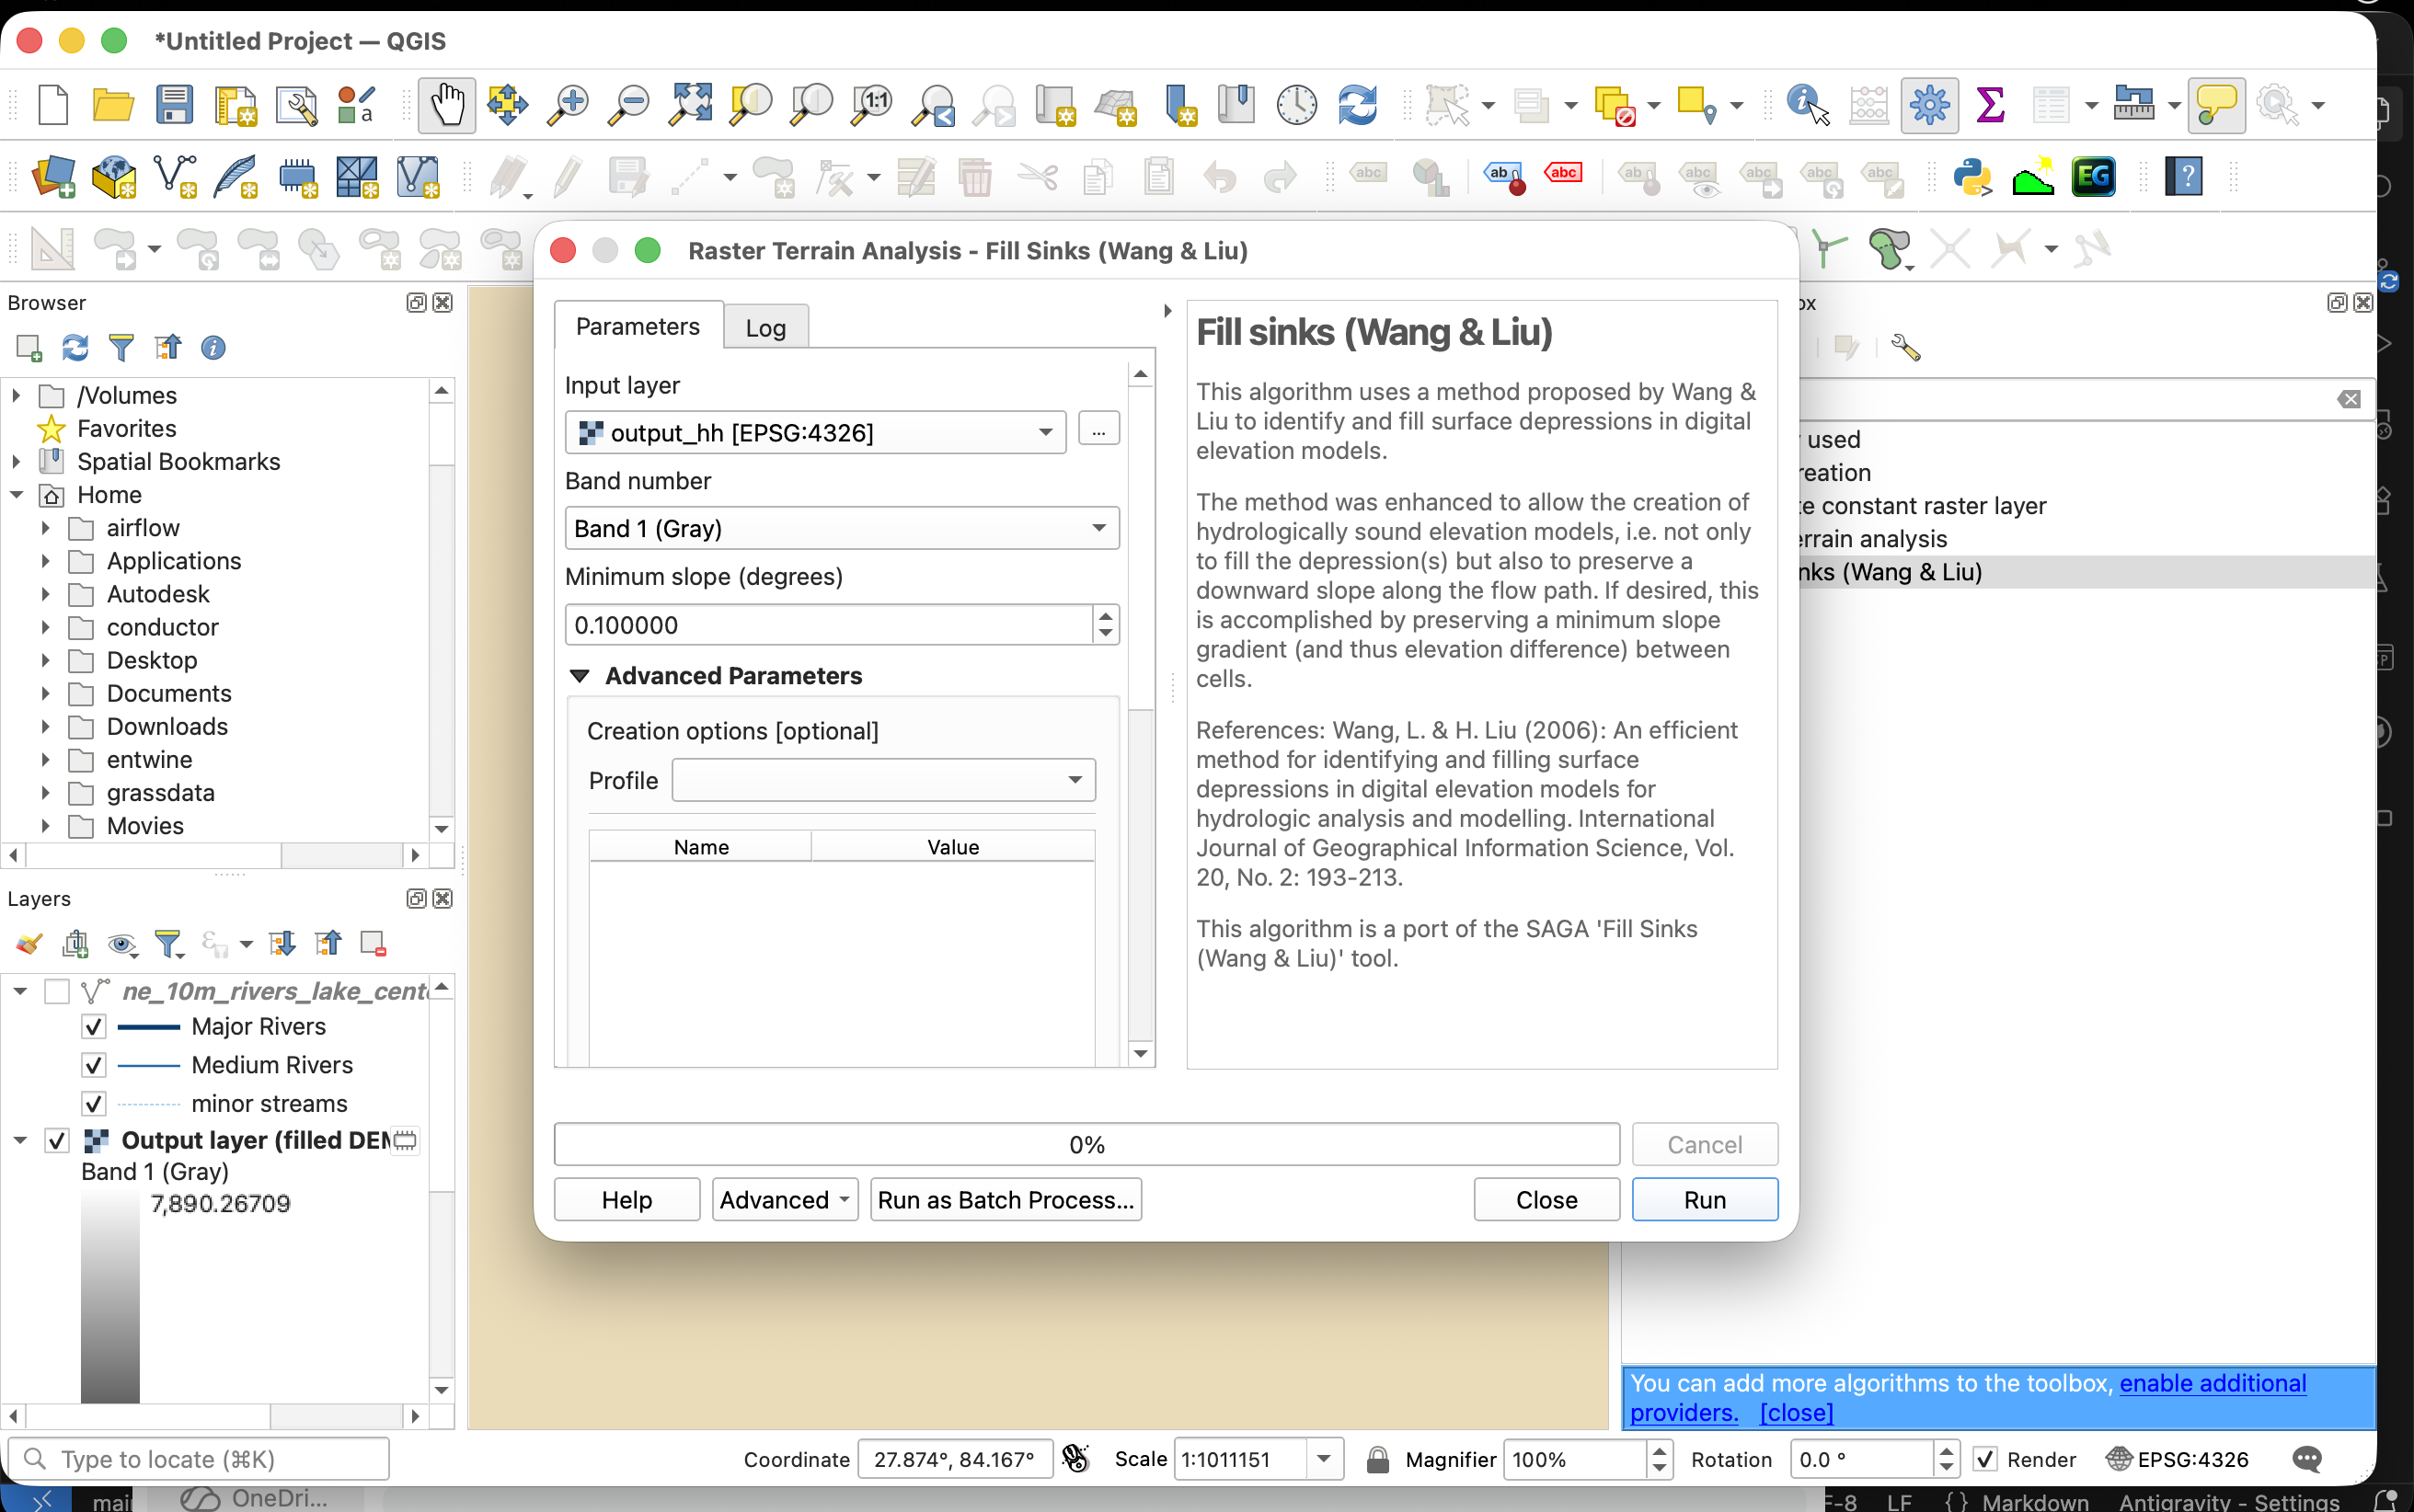Click the Zoom Full extent icon
This screenshot has height=1512, width=2414.
[690, 104]
